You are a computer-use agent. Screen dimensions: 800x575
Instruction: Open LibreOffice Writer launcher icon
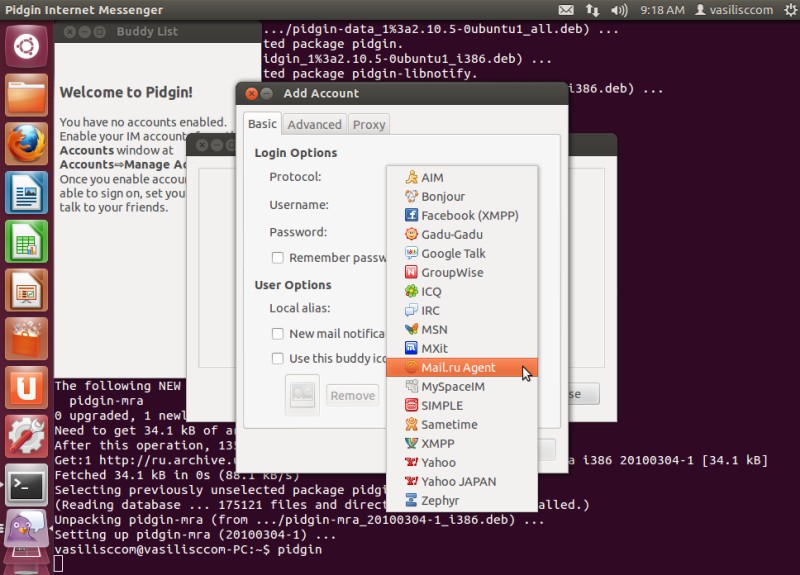pyautogui.click(x=26, y=192)
